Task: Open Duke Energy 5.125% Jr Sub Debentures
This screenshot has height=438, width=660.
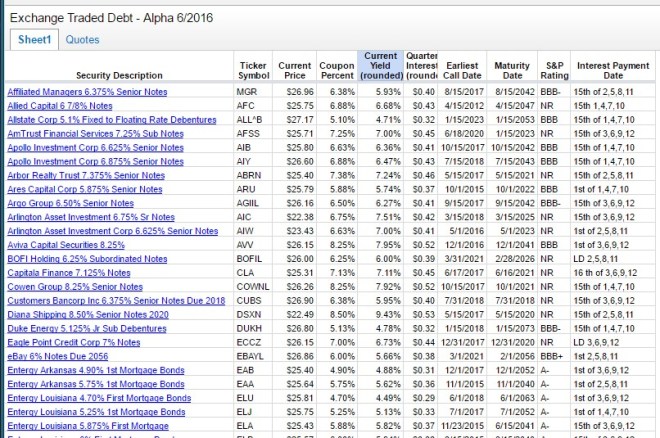Action: [x=87, y=328]
